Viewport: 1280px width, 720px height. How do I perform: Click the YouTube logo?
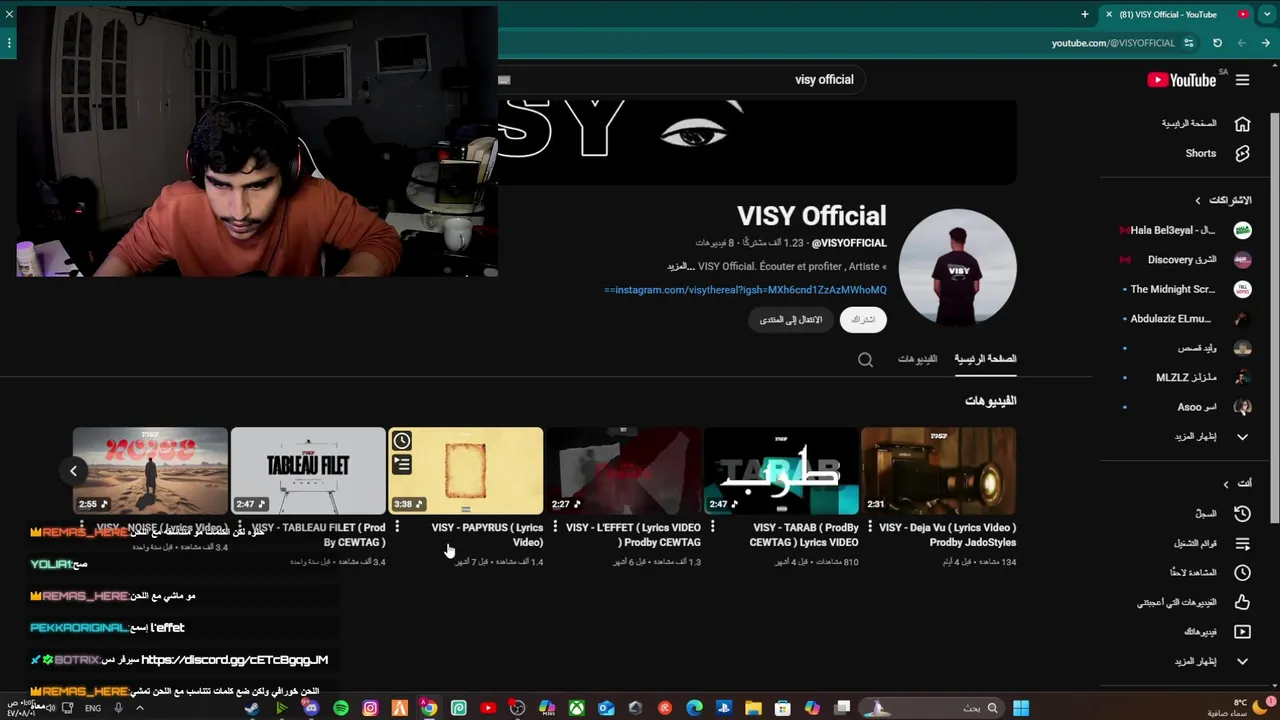tap(1181, 80)
